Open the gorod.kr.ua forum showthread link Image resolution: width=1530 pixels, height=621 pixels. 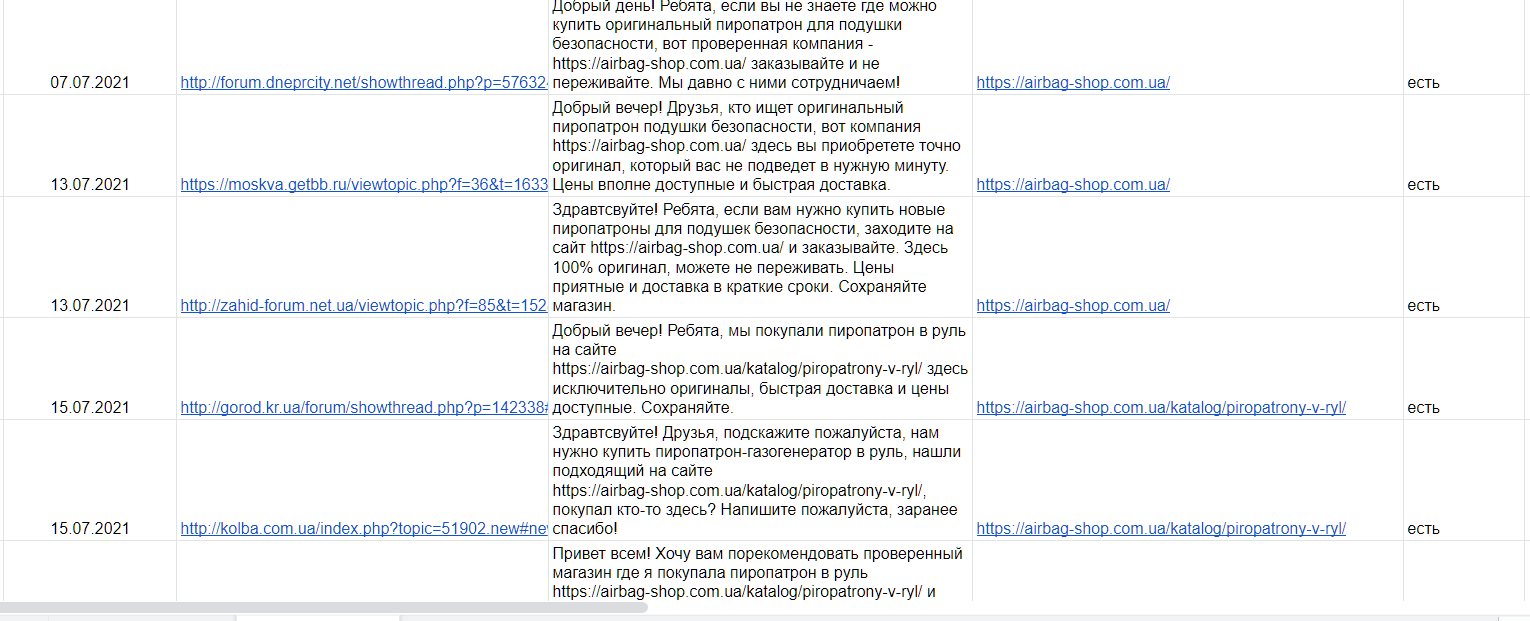[364, 408]
